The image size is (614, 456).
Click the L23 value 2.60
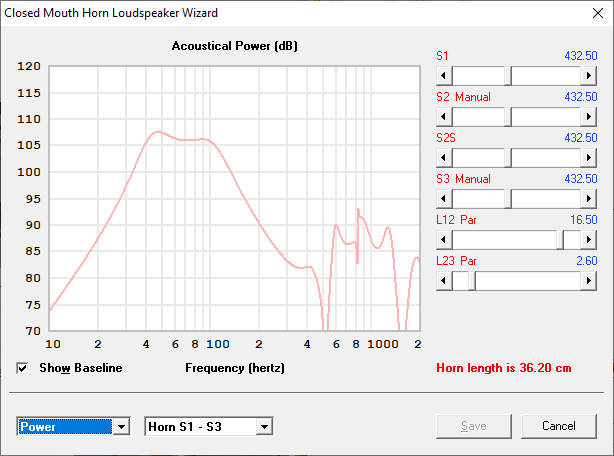(587, 261)
